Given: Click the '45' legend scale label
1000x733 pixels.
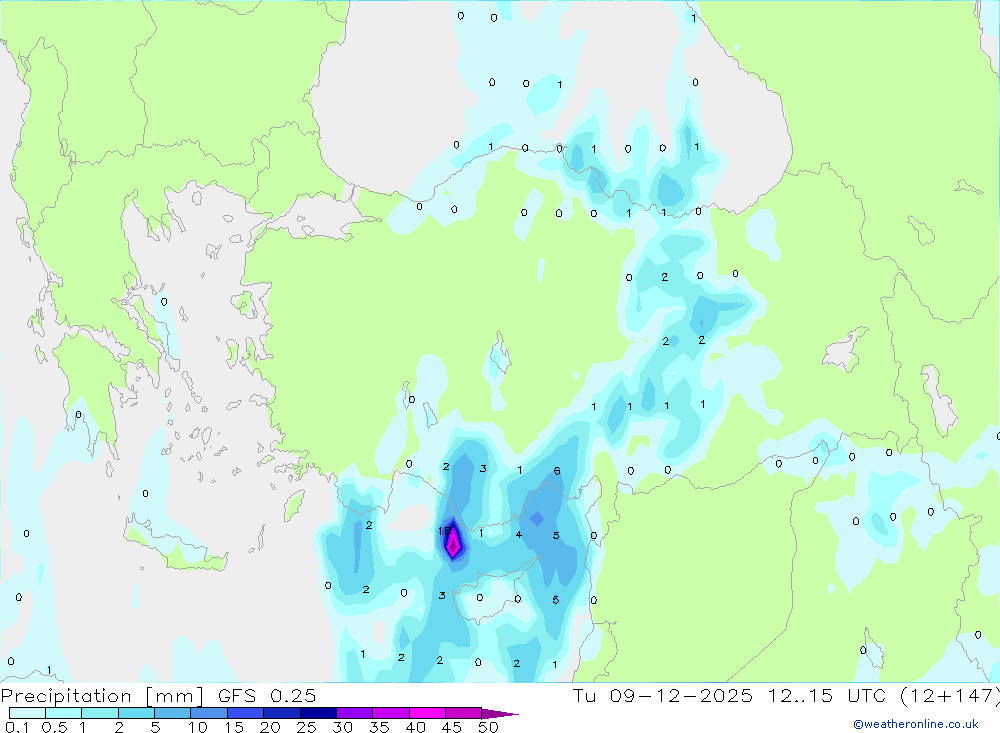Looking at the screenshot, I should point(452,727).
